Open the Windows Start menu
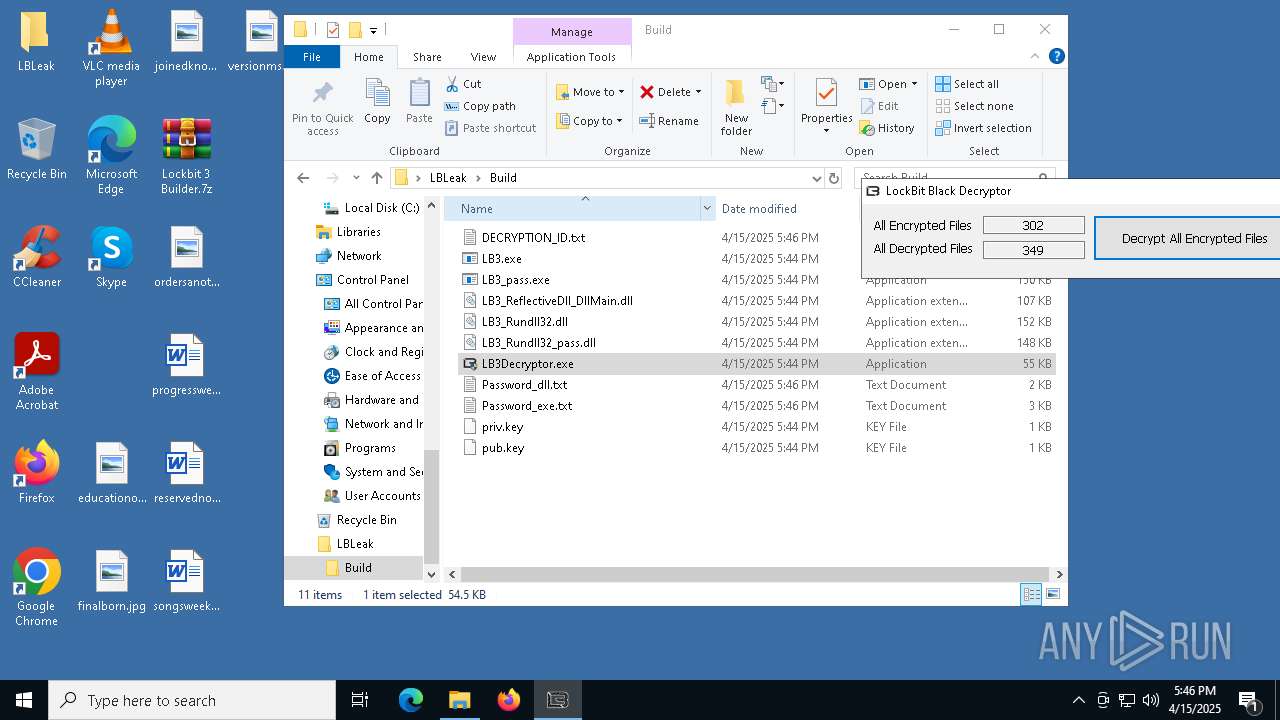This screenshot has height=720, width=1280. point(24,700)
